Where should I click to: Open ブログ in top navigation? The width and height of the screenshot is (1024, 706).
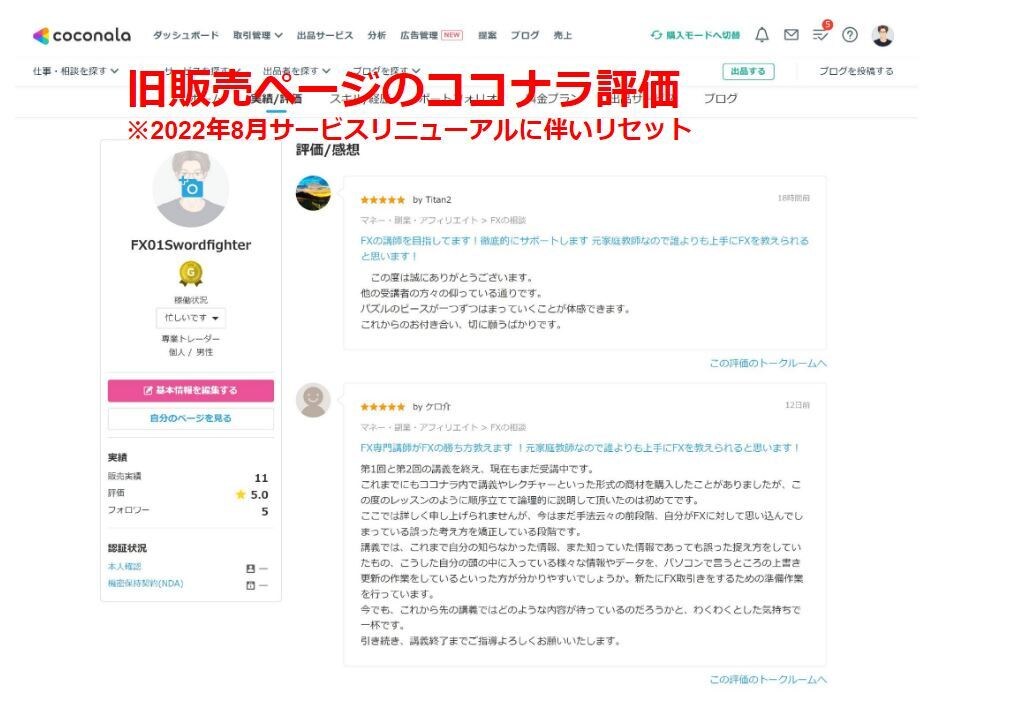click(x=525, y=35)
